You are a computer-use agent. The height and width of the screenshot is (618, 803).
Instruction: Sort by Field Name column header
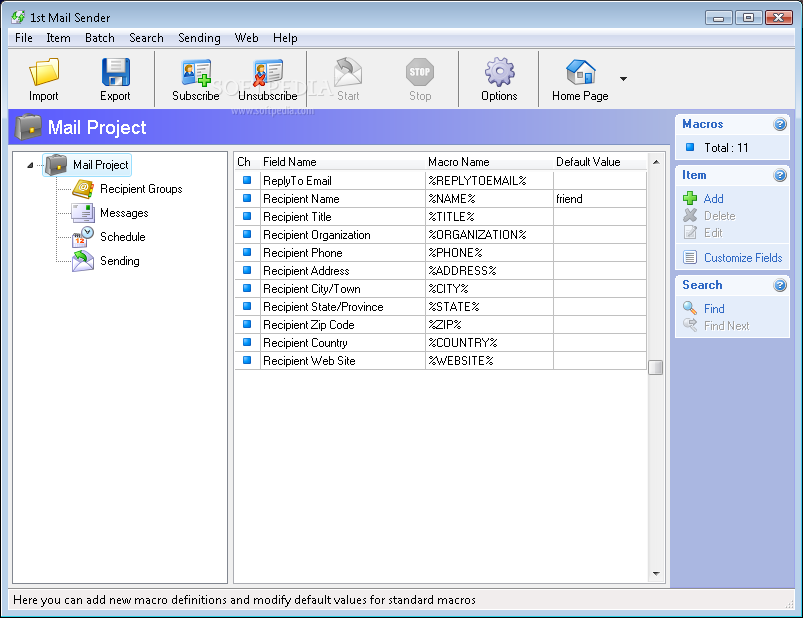click(x=343, y=162)
